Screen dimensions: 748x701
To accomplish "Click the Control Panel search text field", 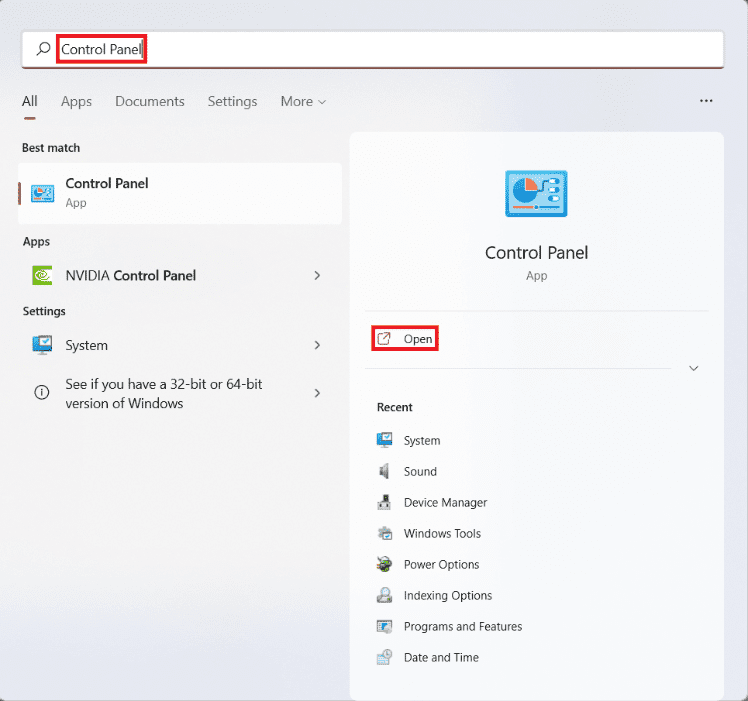I will (373, 49).
